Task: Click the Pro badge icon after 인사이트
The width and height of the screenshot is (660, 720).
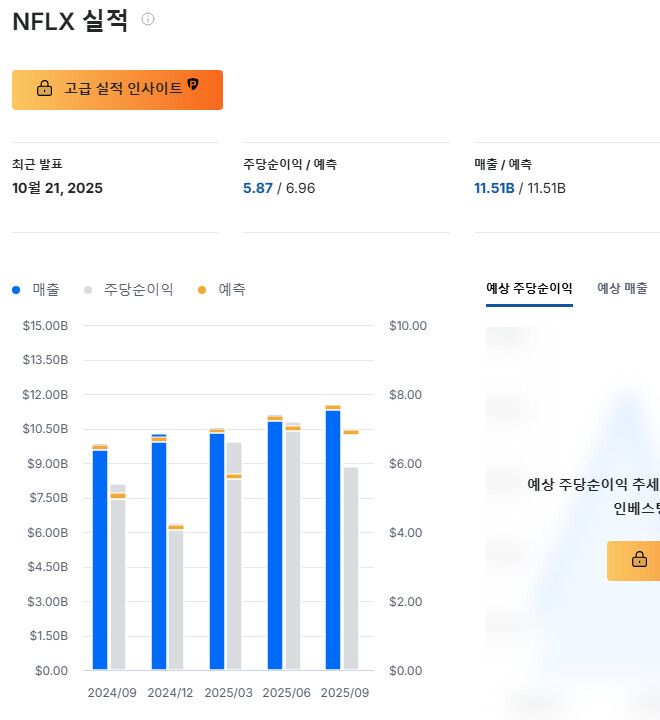Action: tap(193, 84)
